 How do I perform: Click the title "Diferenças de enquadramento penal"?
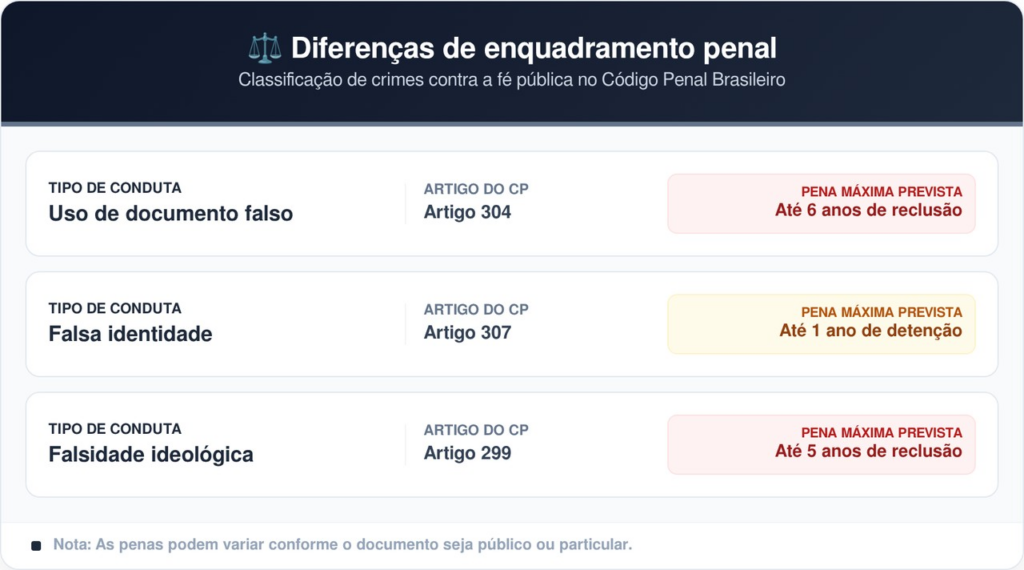[x=533, y=48]
